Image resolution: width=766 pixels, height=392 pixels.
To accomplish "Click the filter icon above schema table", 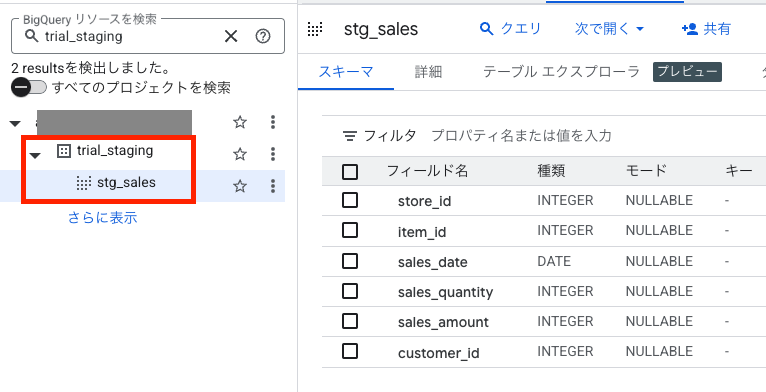I will pyautogui.click(x=349, y=136).
